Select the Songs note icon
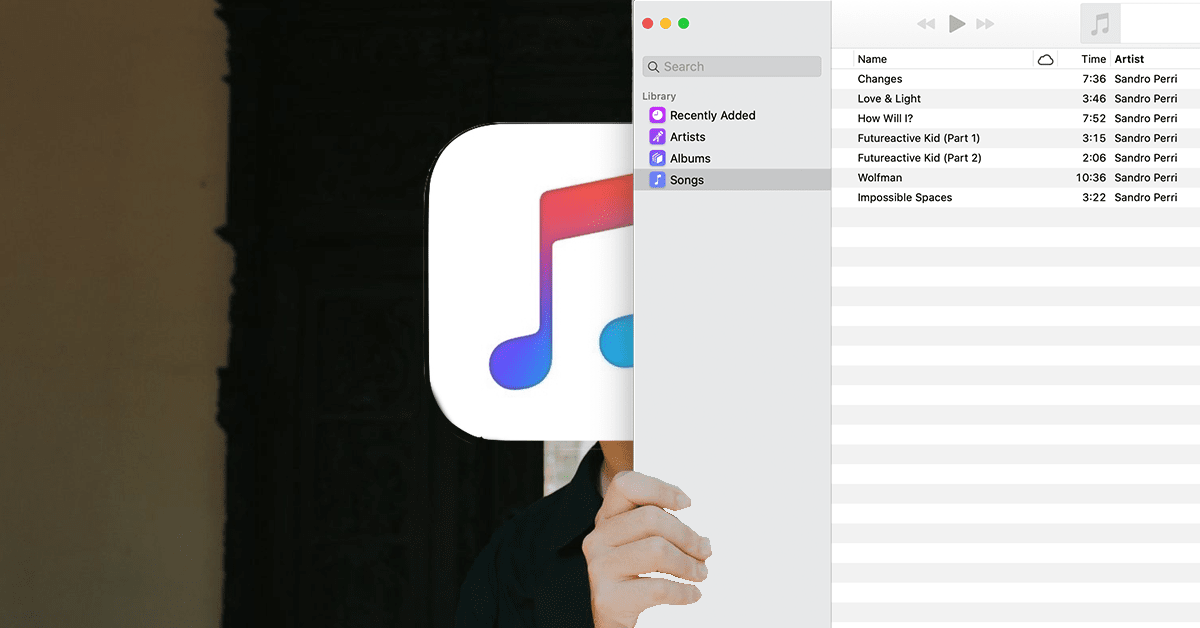This screenshot has width=1200, height=628. (658, 179)
